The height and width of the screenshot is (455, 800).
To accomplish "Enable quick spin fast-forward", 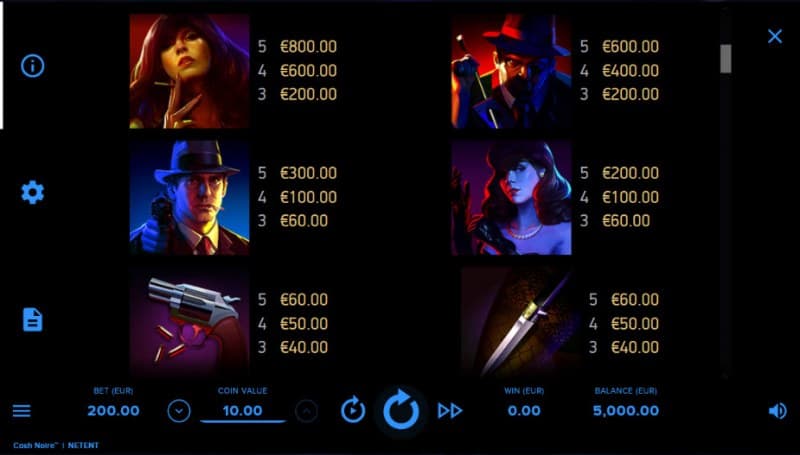I will pyautogui.click(x=450, y=410).
